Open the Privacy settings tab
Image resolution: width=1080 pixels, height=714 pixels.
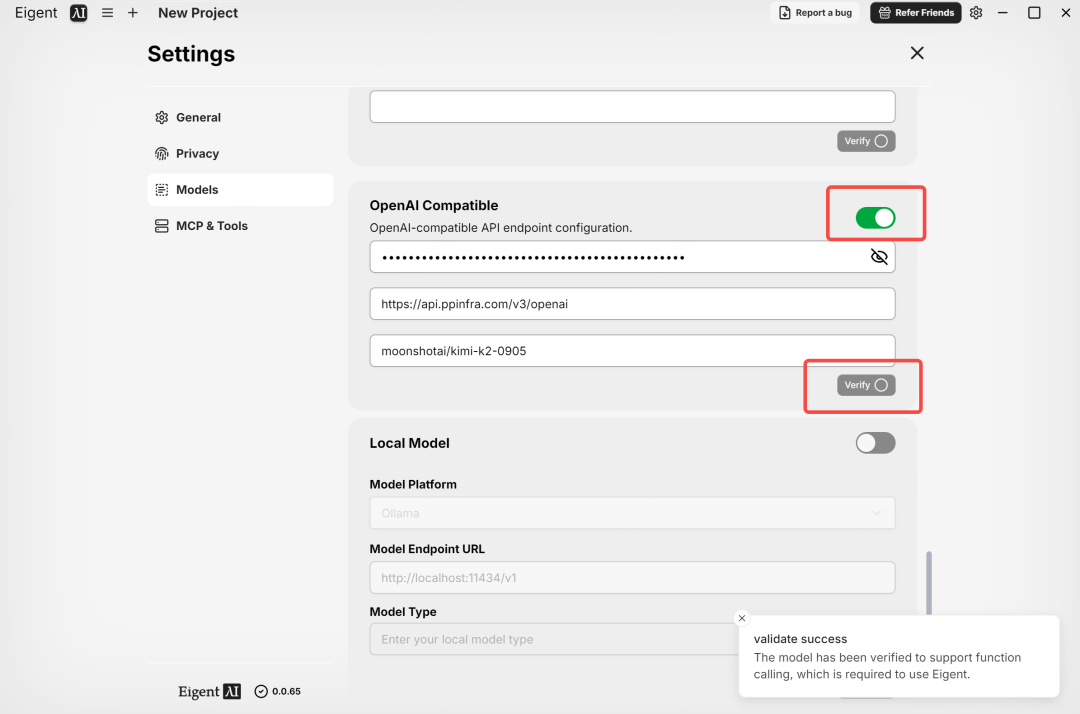coord(197,154)
